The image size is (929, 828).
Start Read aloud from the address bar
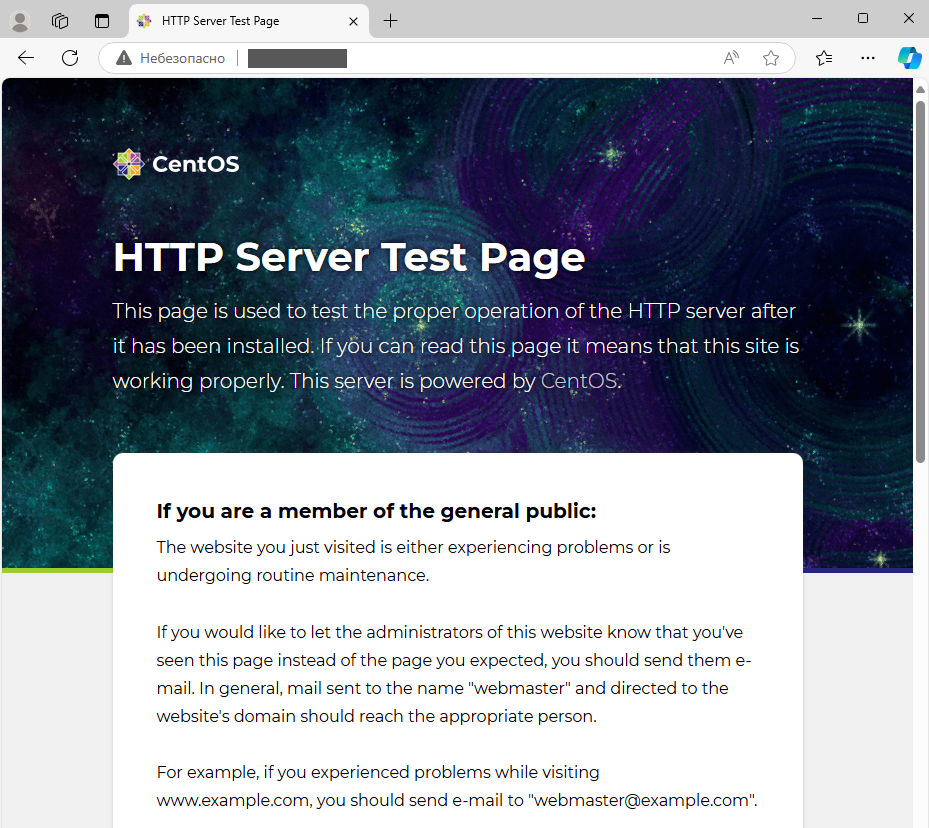pos(732,58)
